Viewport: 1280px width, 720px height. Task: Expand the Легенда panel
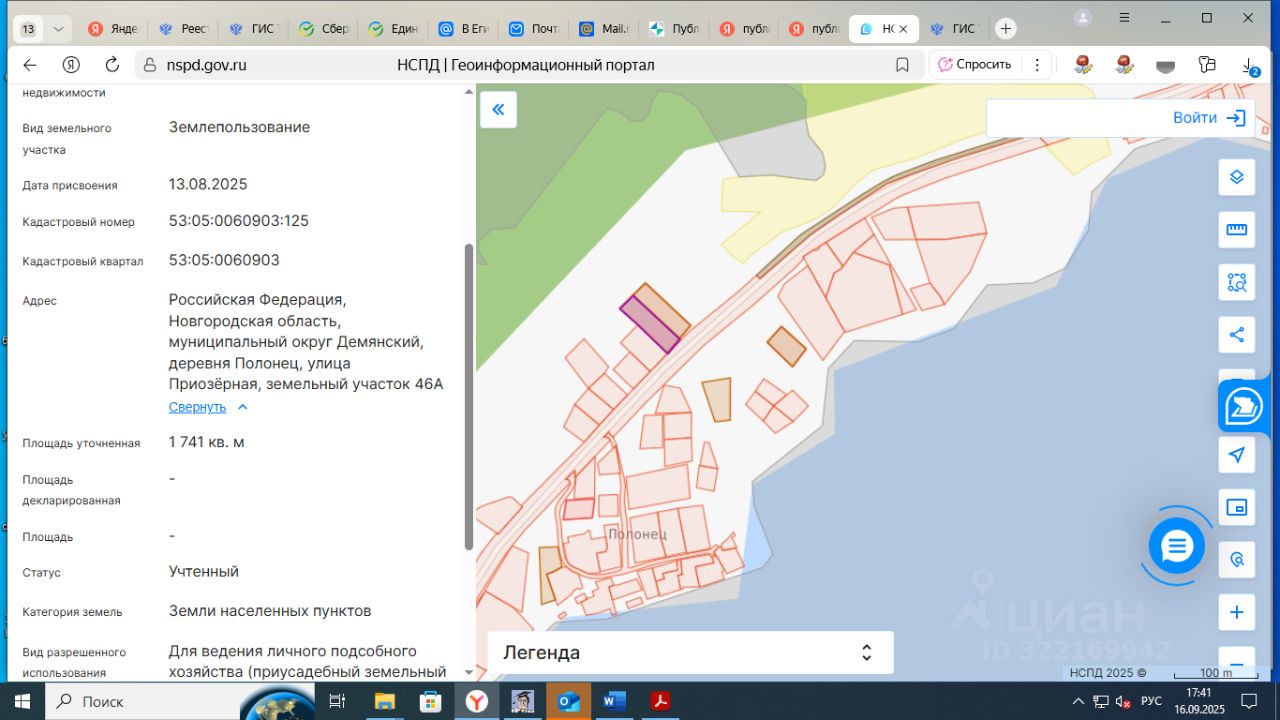tap(866, 653)
